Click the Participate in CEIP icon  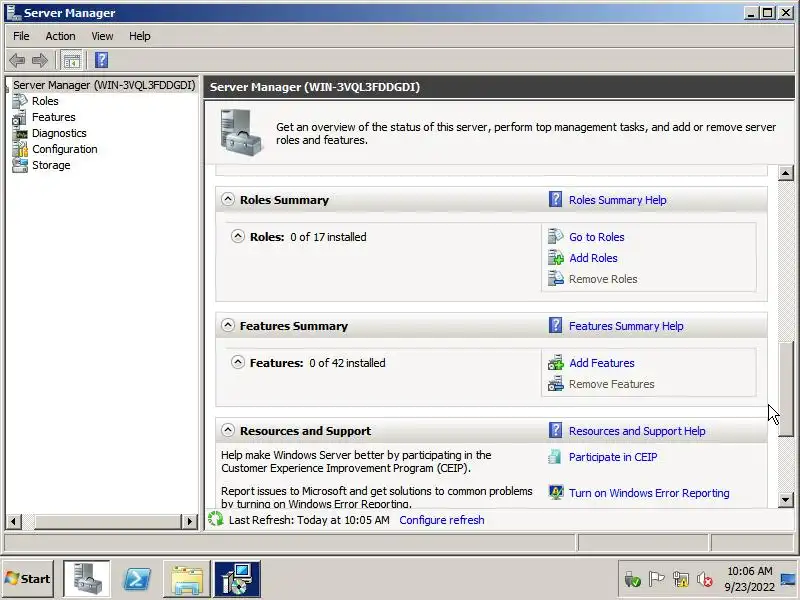click(555, 457)
